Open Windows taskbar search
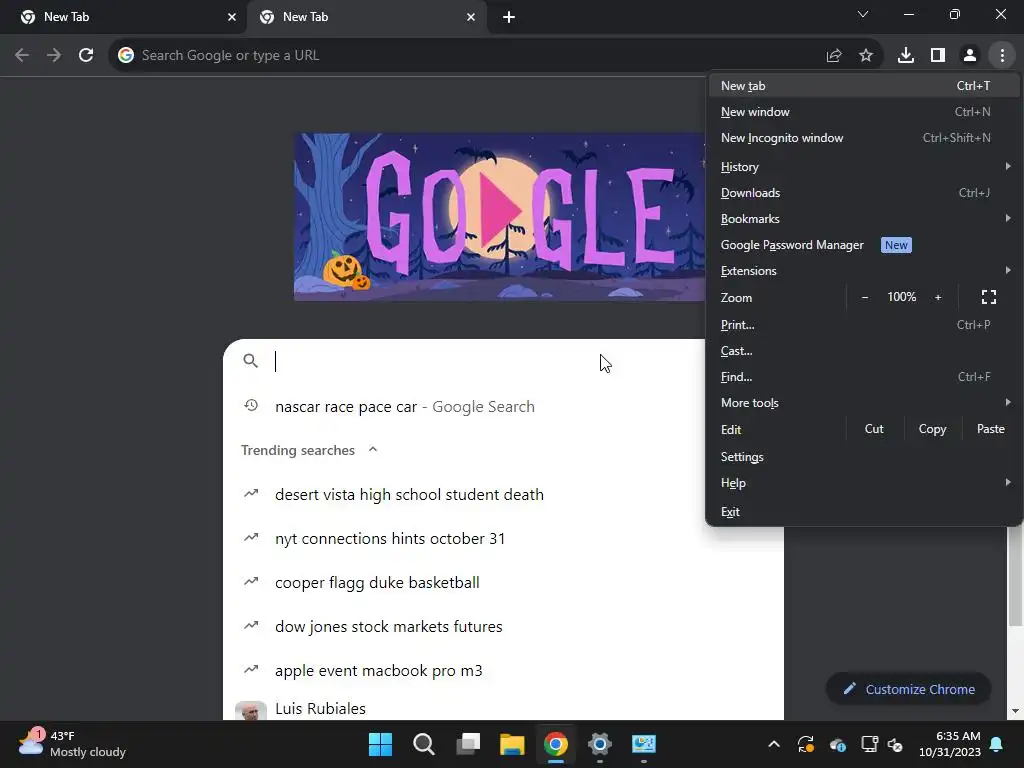 click(424, 744)
